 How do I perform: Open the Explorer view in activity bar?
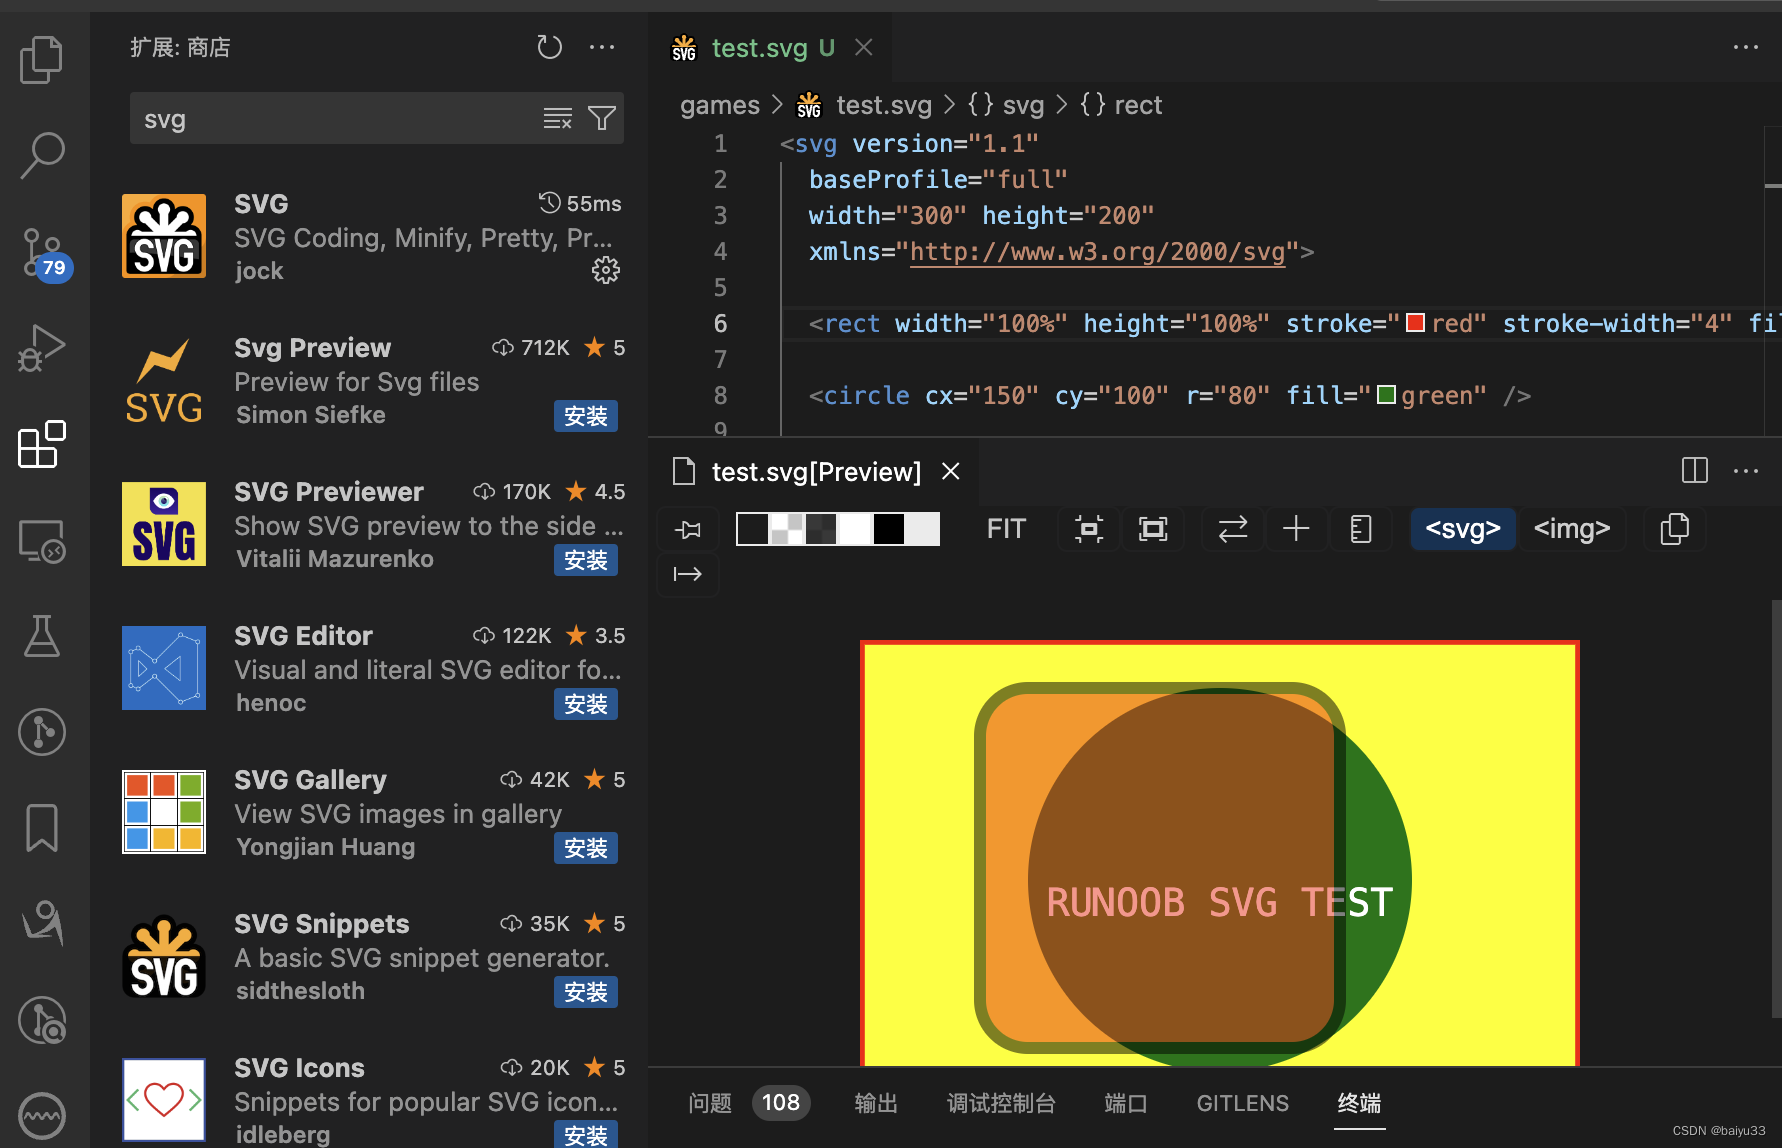pyautogui.click(x=41, y=59)
